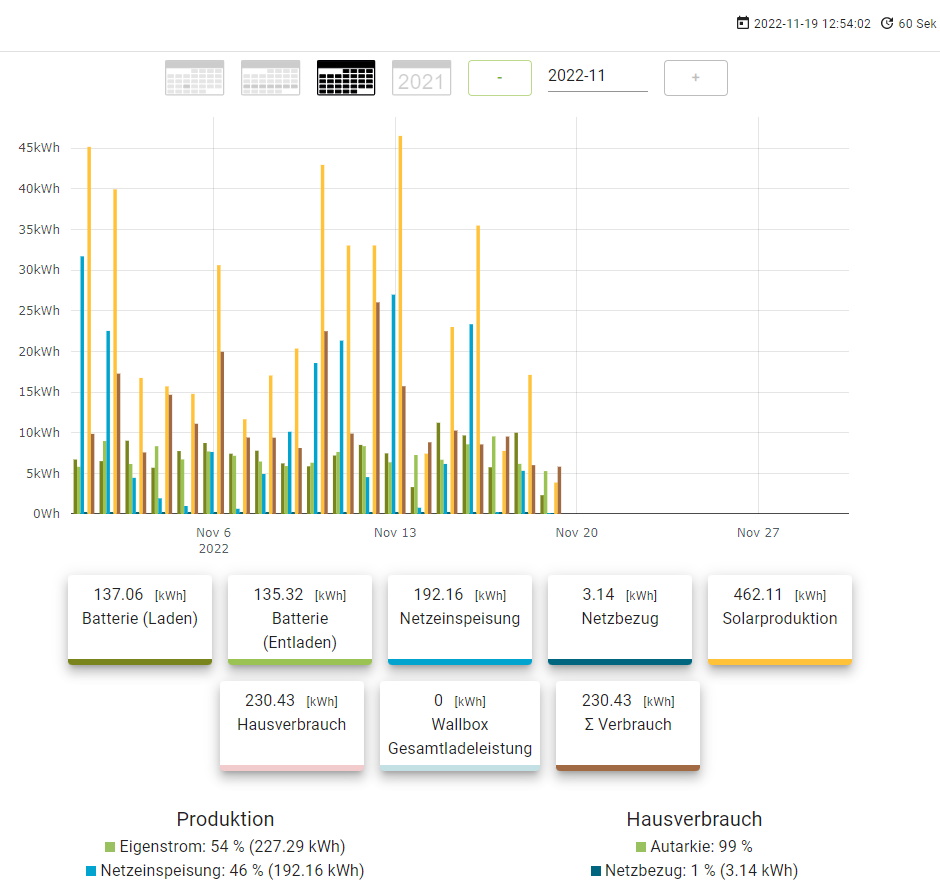Click the 35kWh y-axis label
The image size is (940, 888).
click(39, 230)
